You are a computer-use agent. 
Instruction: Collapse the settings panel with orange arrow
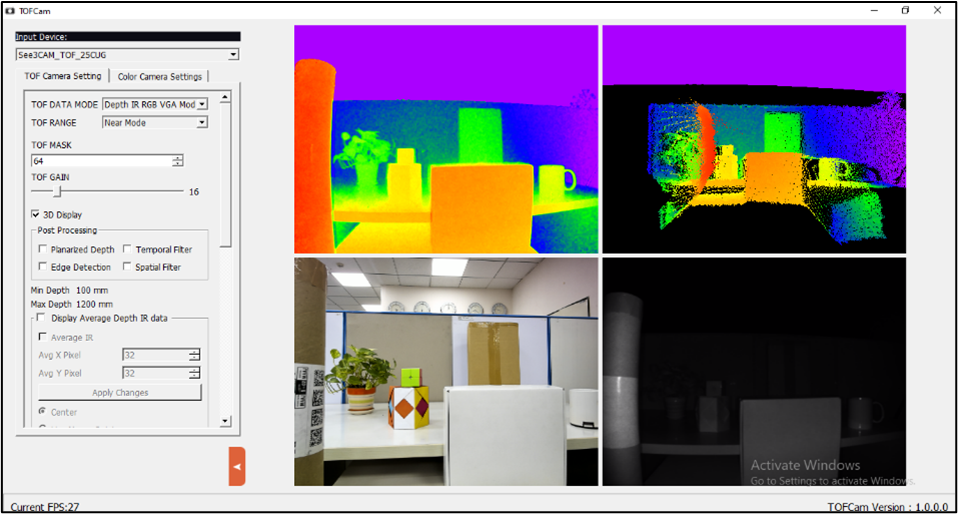[x=237, y=466]
